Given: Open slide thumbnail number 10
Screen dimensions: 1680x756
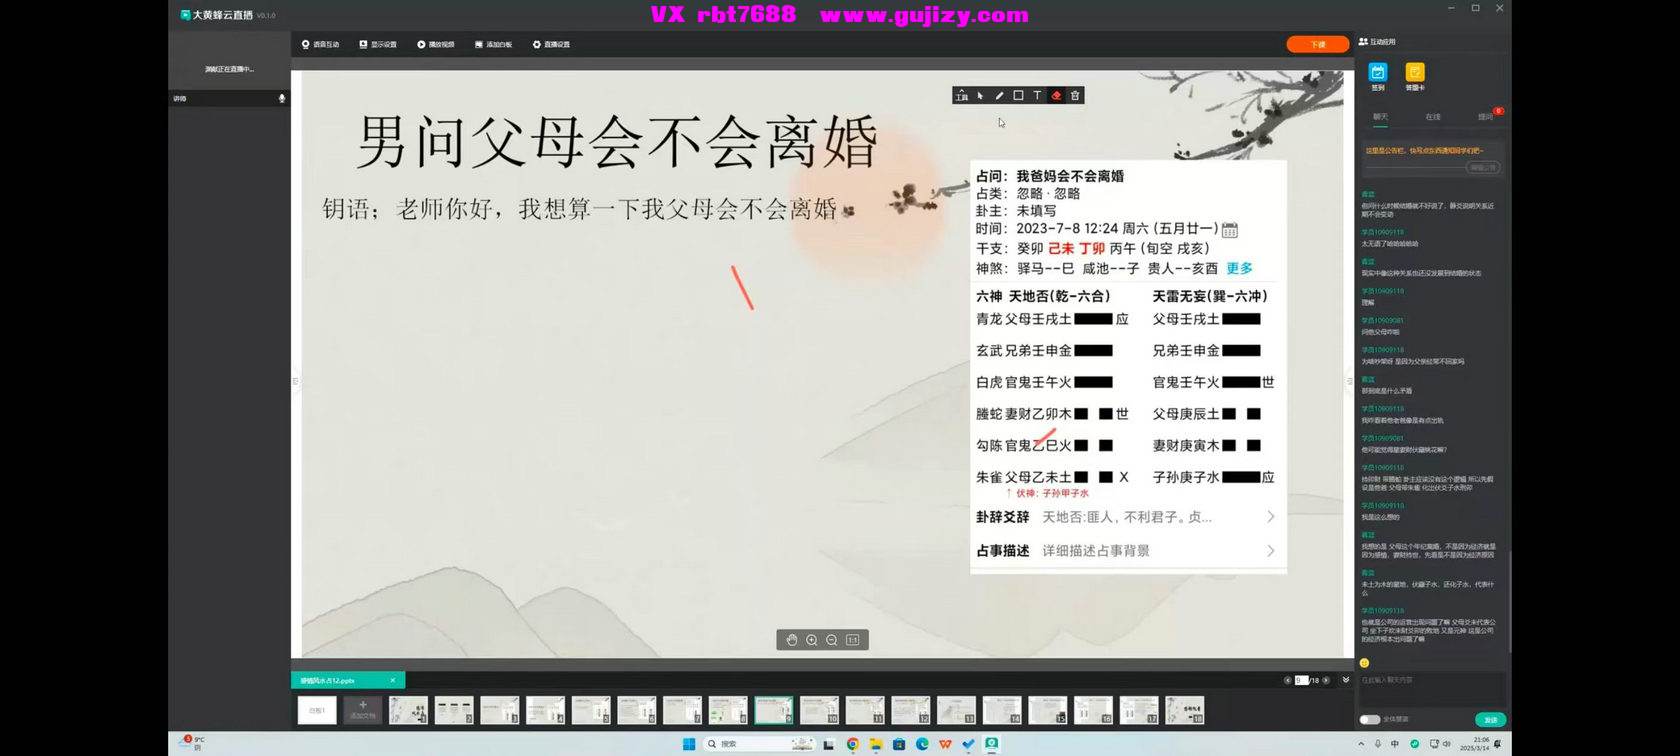Looking at the screenshot, I should tap(819, 710).
